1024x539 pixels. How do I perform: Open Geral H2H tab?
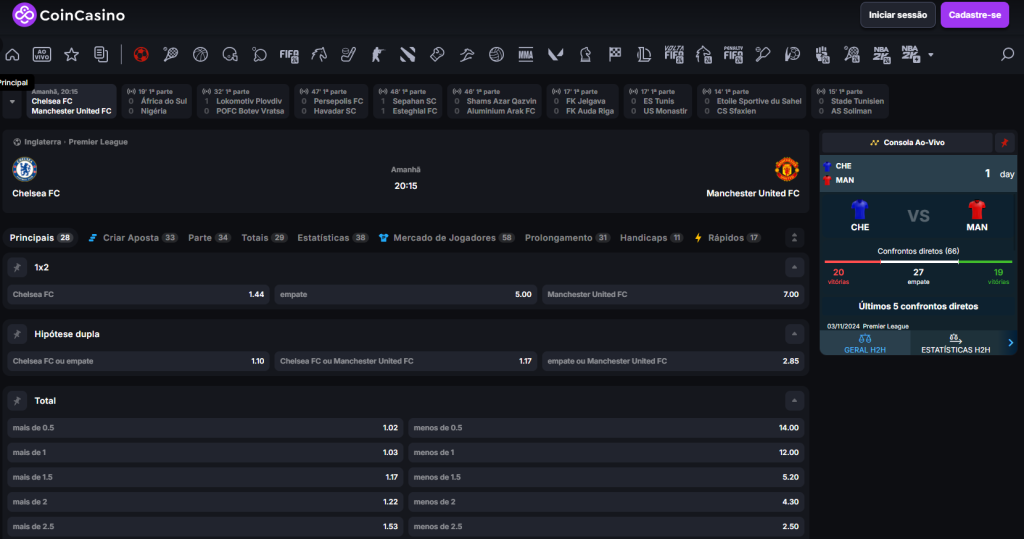pos(865,343)
